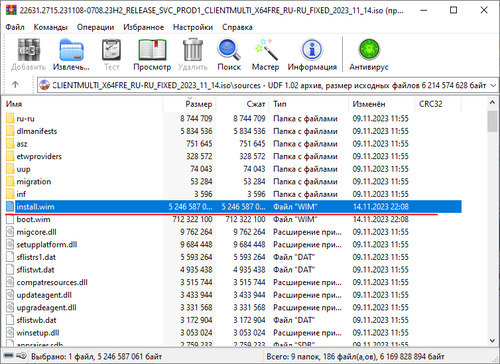Run the Антивирус scan icon
The width and height of the screenshot is (500, 364).
click(369, 50)
